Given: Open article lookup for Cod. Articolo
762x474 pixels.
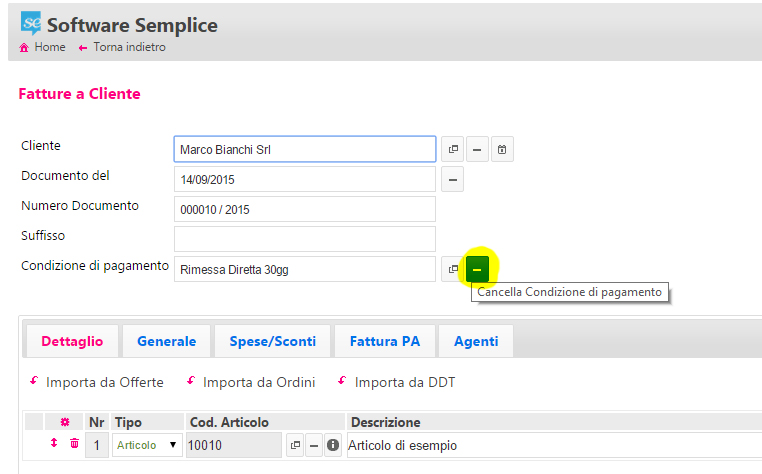Looking at the screenshot, I should click(295, 445).
